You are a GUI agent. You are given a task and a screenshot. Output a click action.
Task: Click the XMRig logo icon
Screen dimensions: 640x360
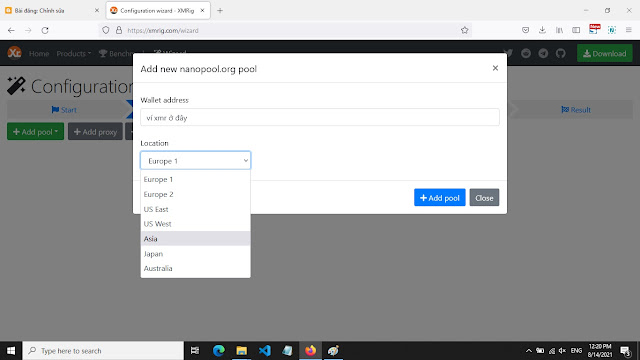(x=15, y=53)
